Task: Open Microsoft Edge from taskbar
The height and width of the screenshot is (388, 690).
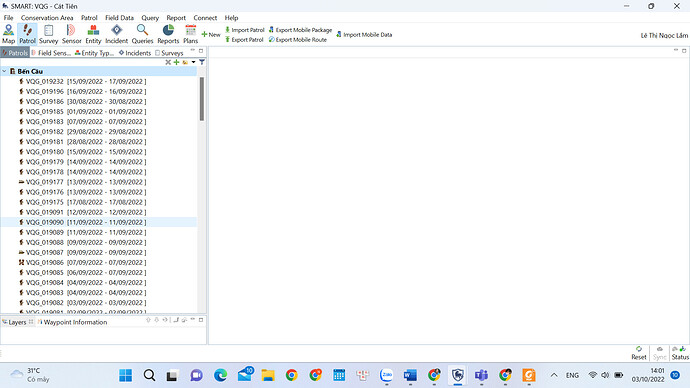Action: [x=220, y=375]
